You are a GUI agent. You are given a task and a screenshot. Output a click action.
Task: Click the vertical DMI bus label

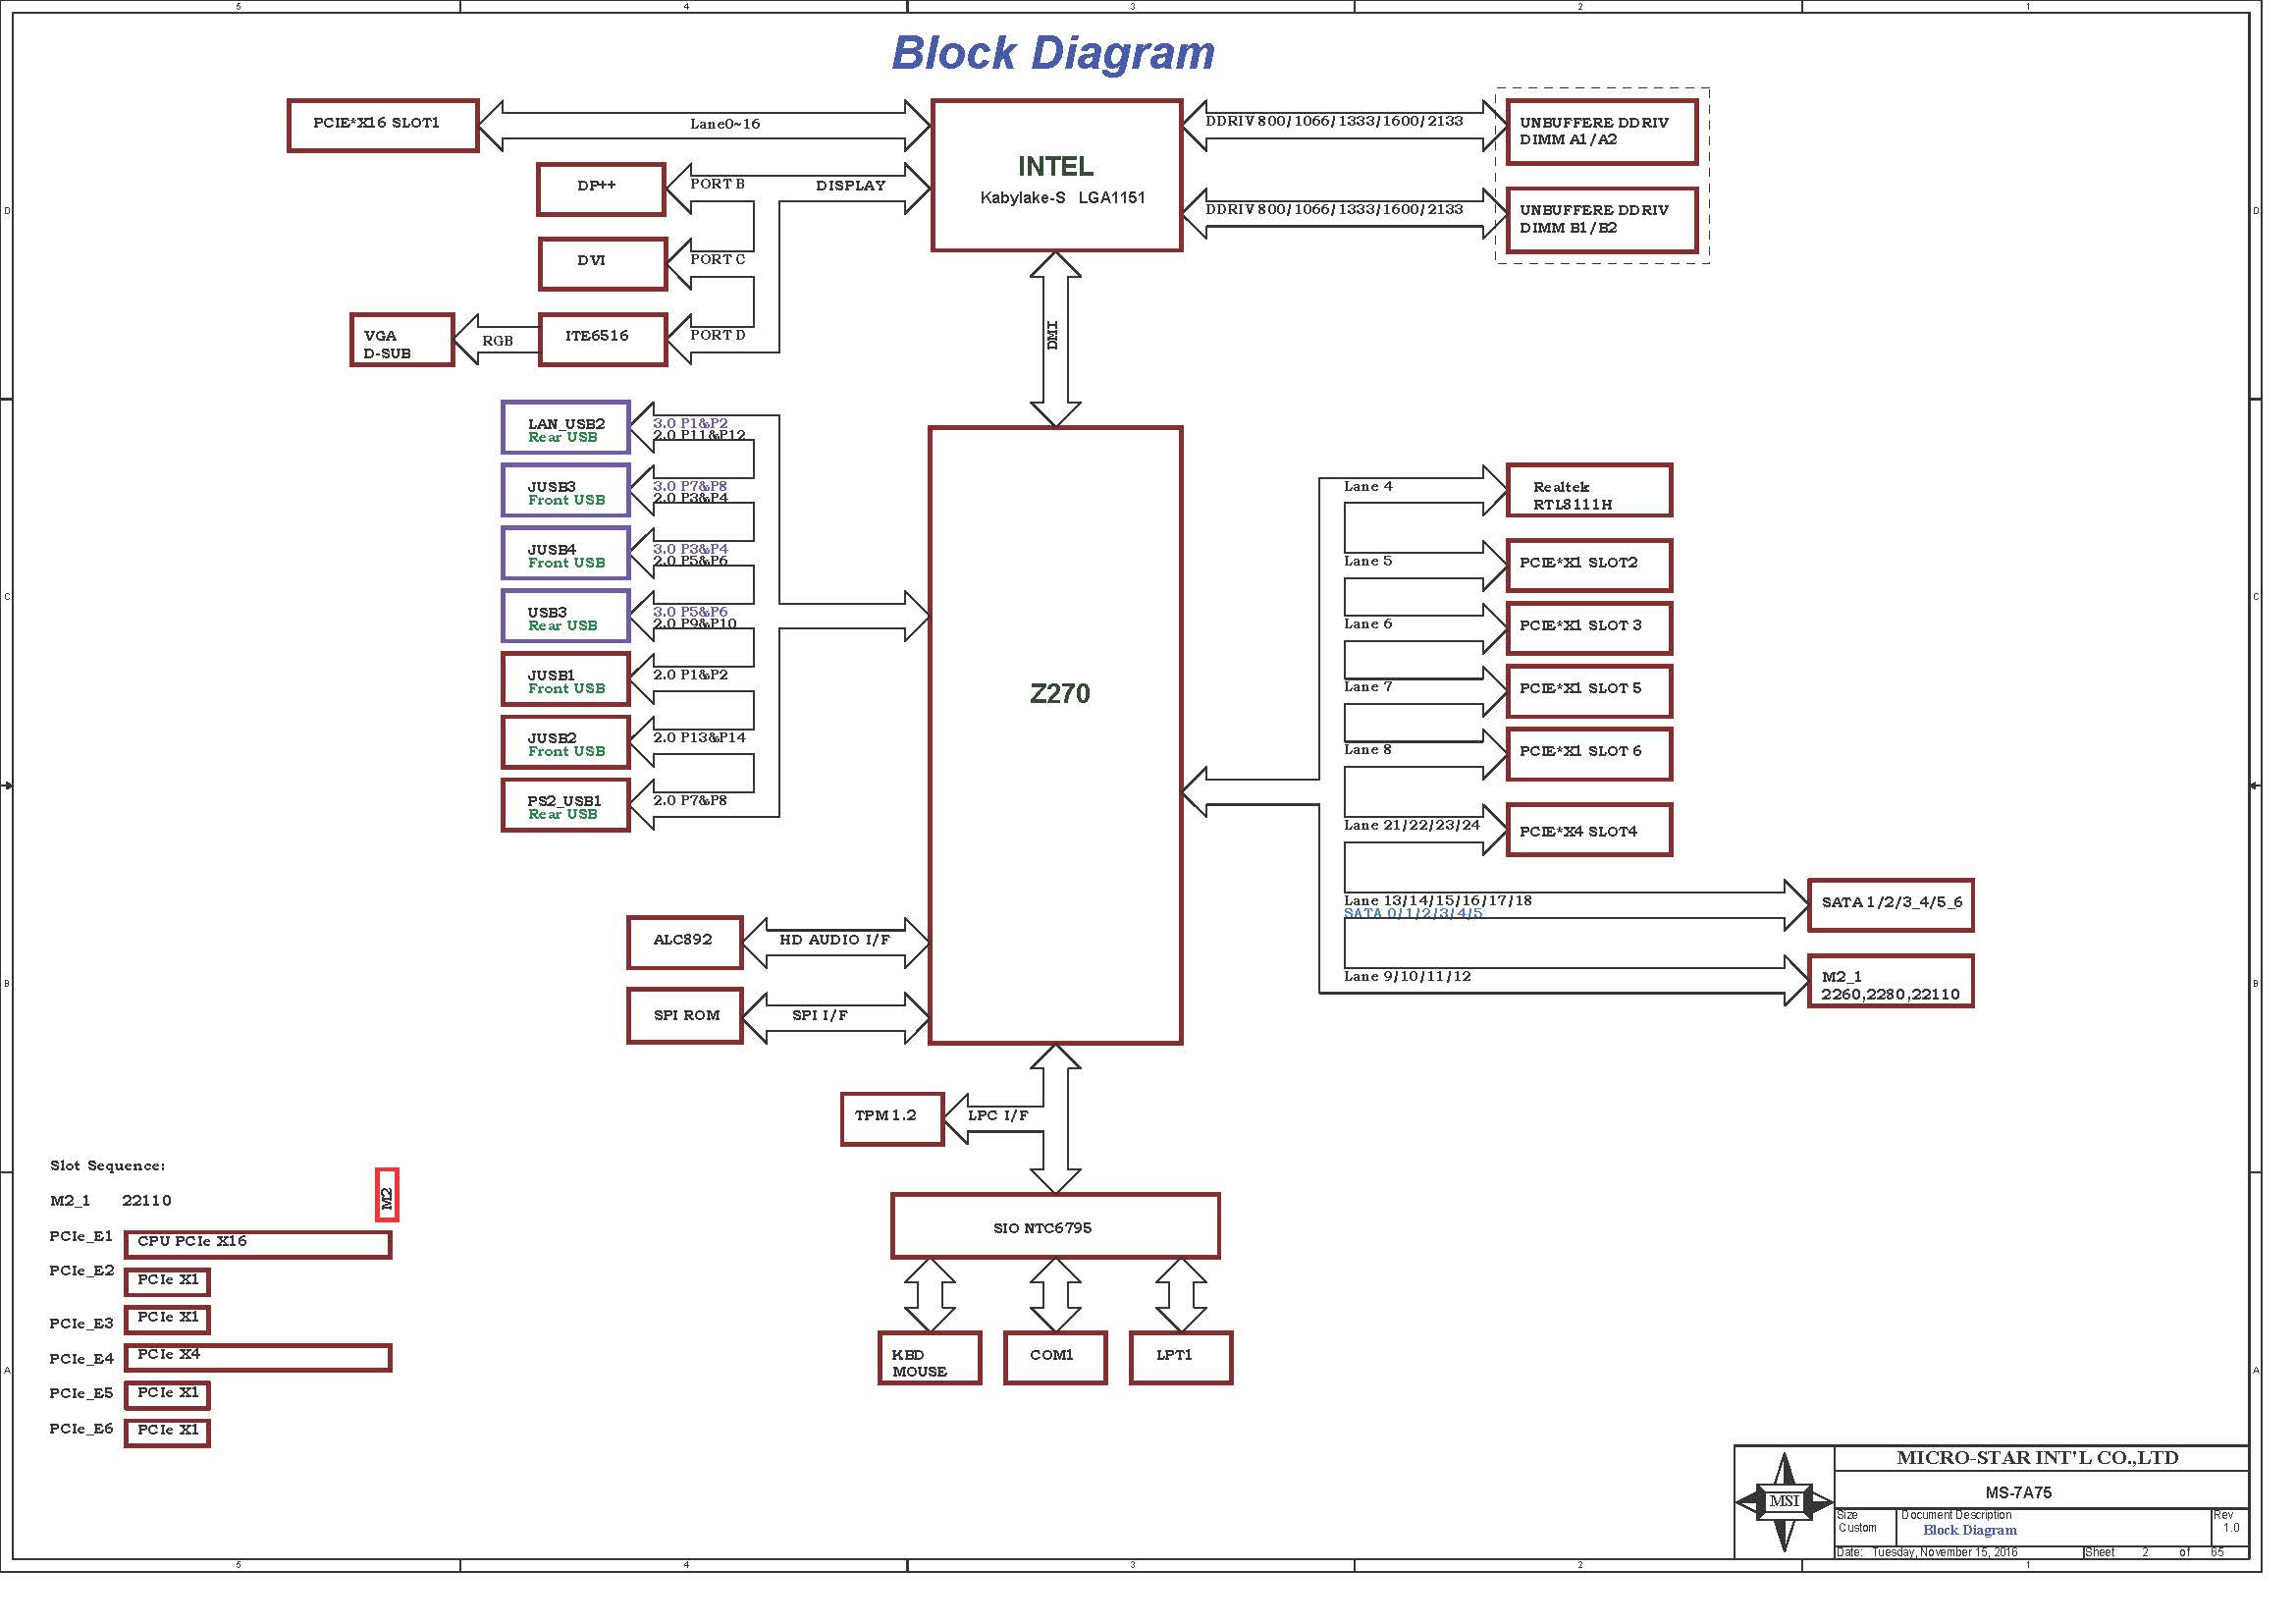(x=1053, y=335)
